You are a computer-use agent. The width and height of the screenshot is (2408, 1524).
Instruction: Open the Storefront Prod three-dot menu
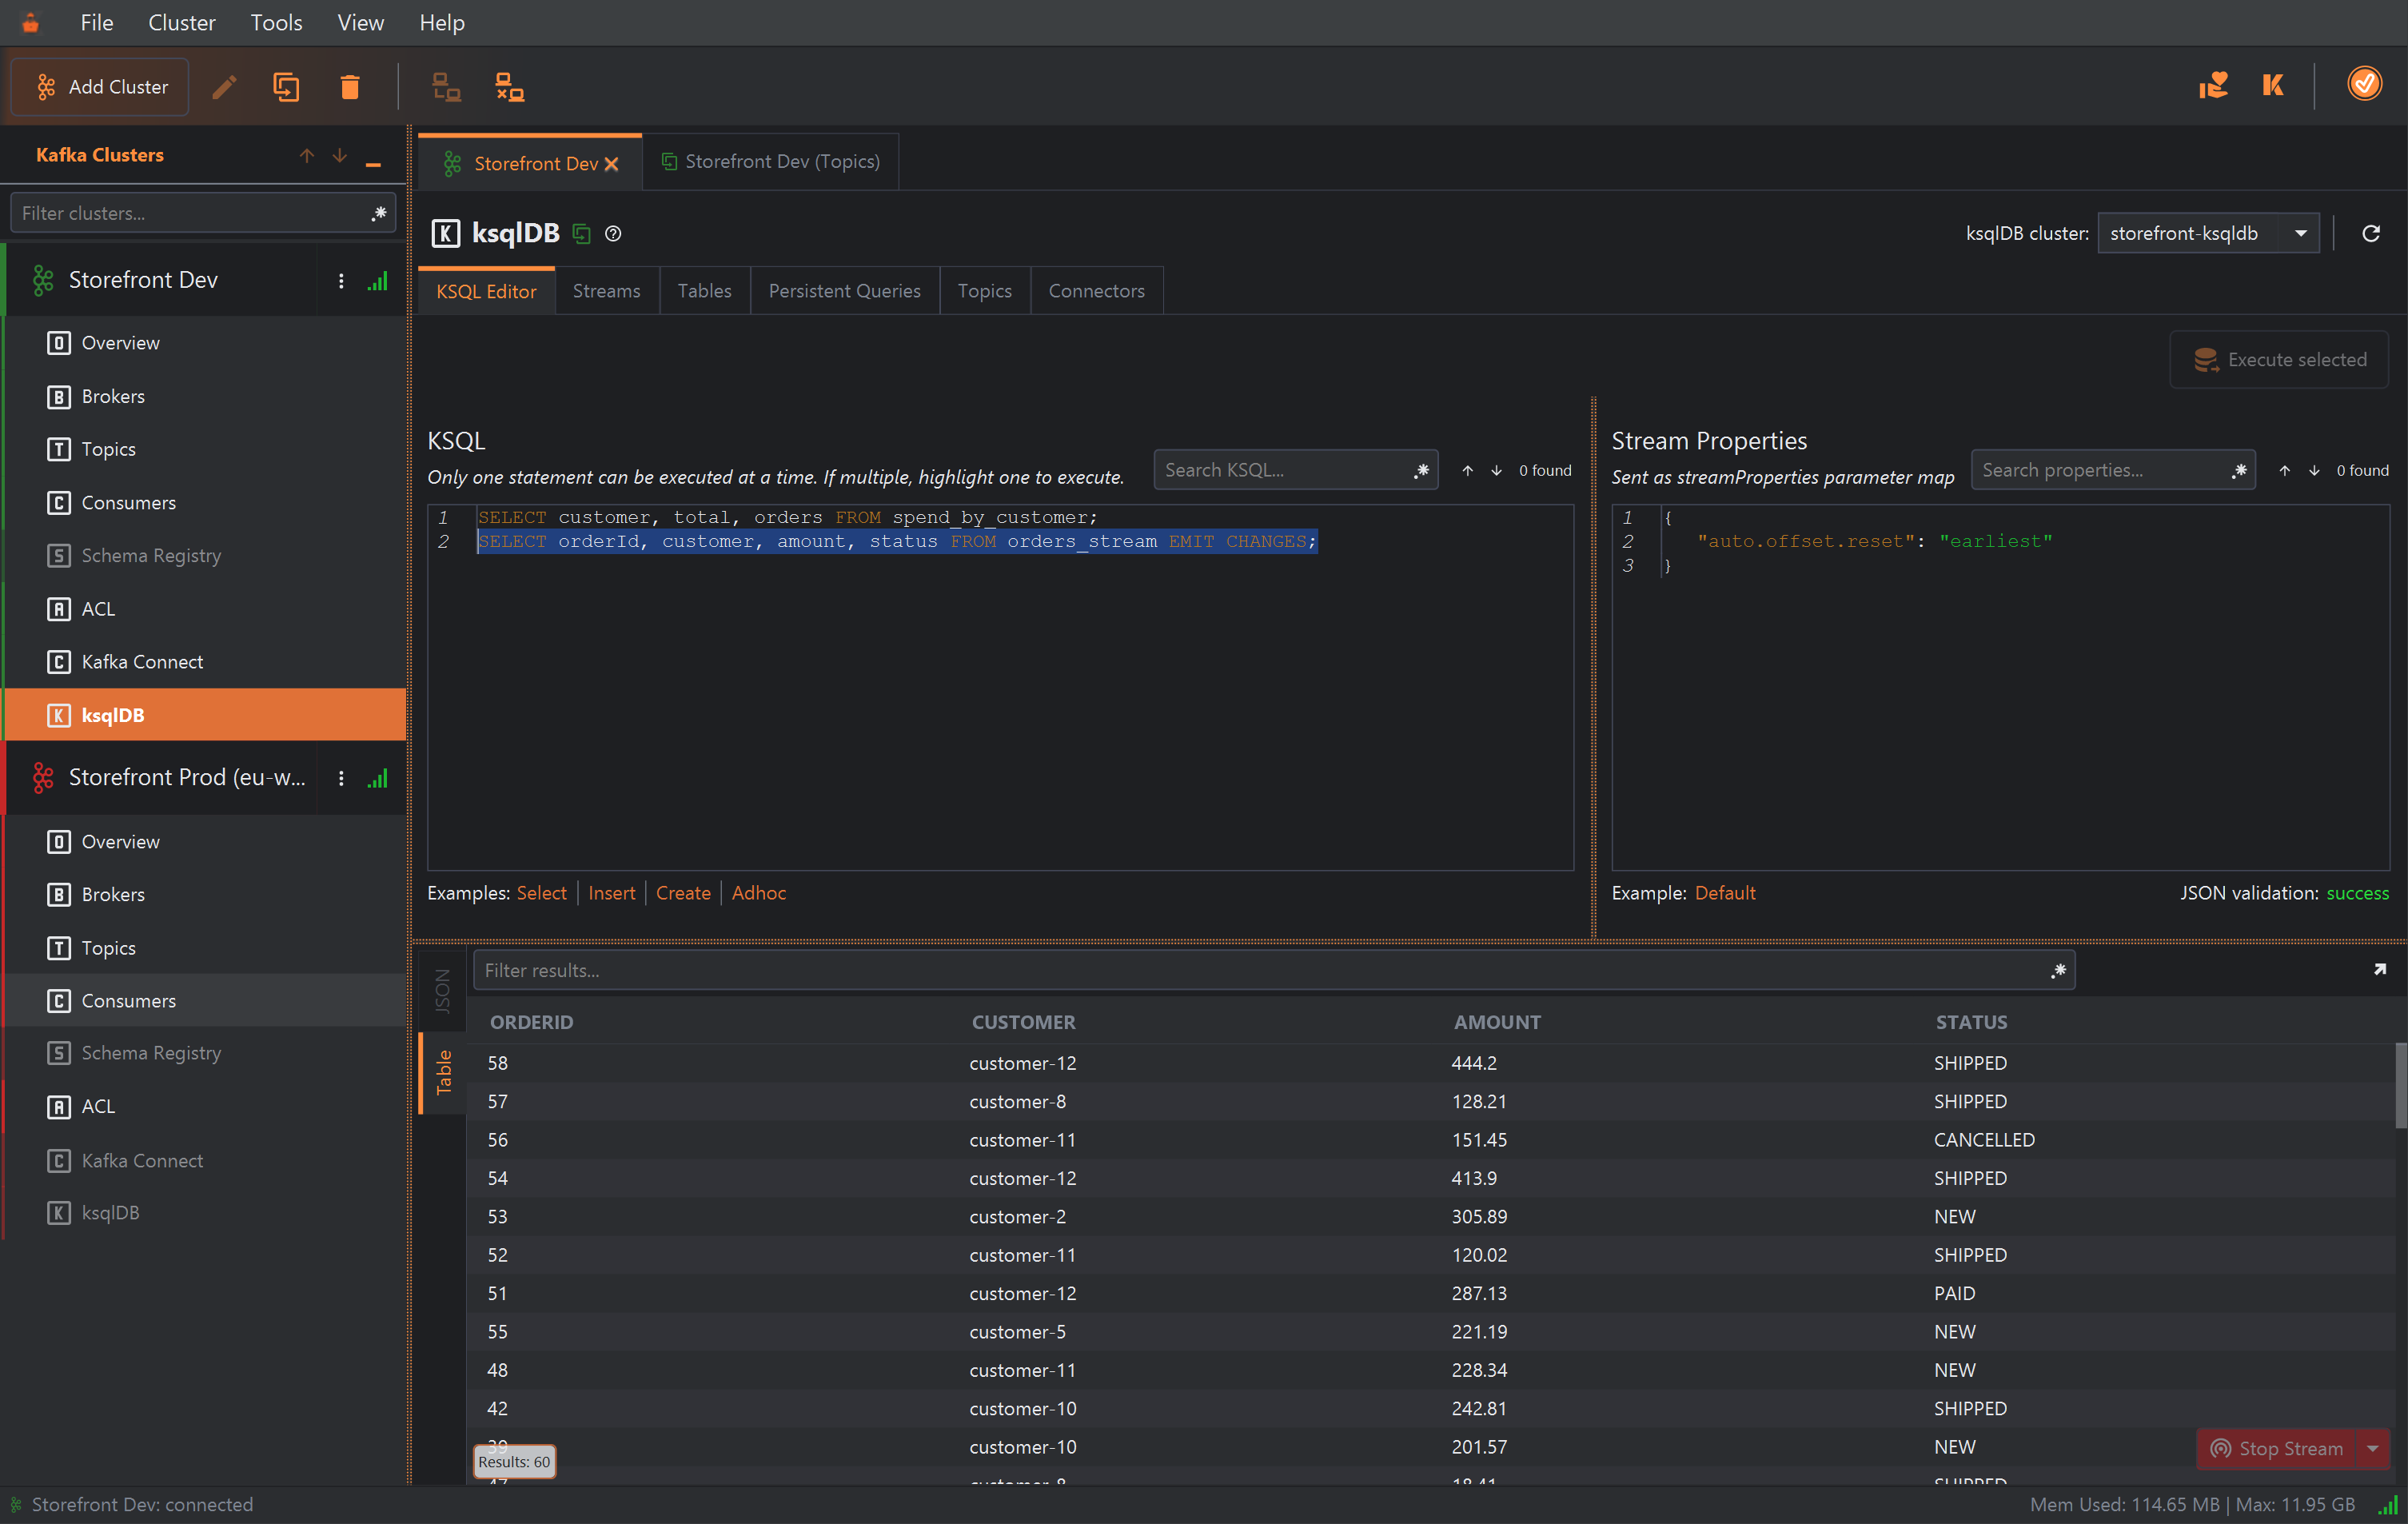341,778
